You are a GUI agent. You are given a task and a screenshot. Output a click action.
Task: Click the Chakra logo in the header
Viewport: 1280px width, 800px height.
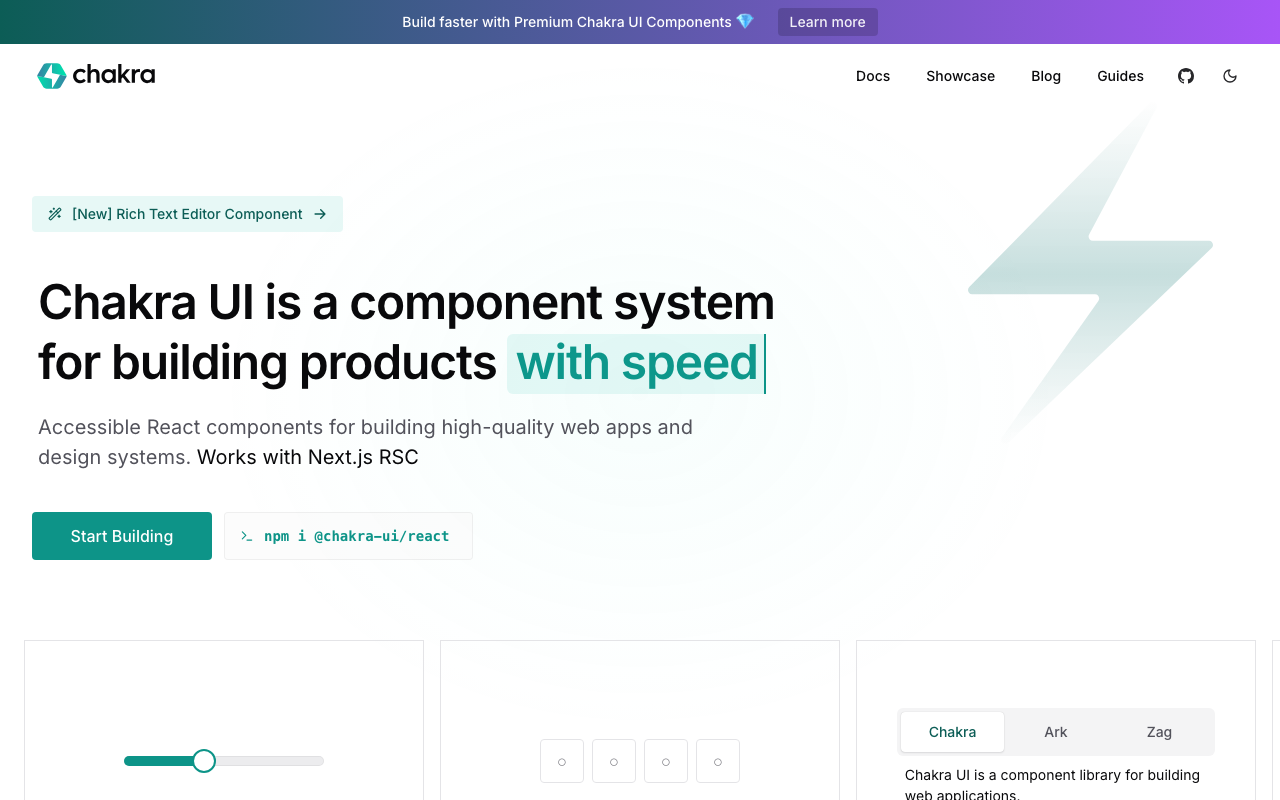tap(96, 75)
